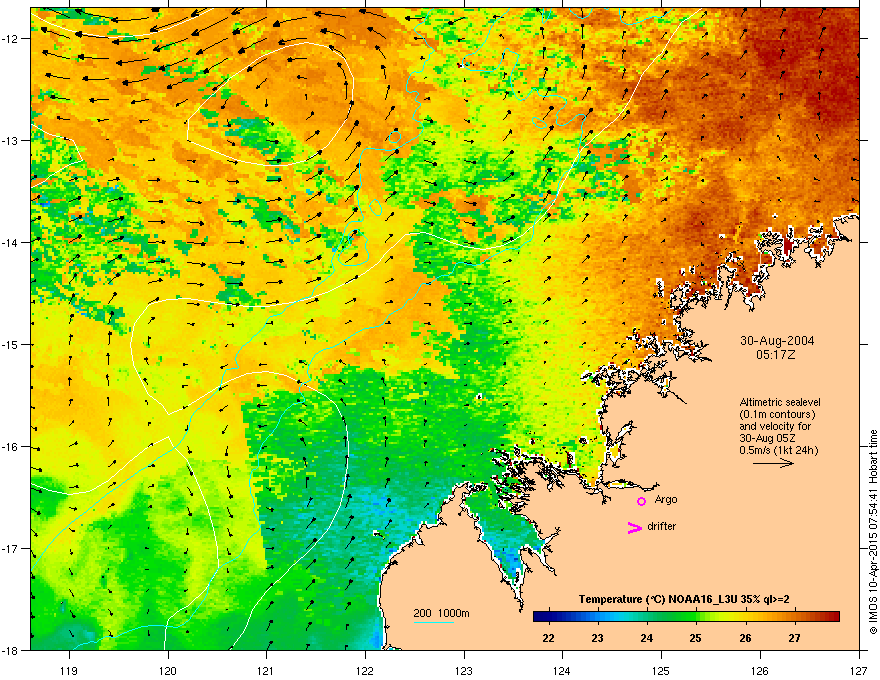Click the 124 longitude axis label
The height and width of the screenshot is (680, 880).
coord(562,670)
